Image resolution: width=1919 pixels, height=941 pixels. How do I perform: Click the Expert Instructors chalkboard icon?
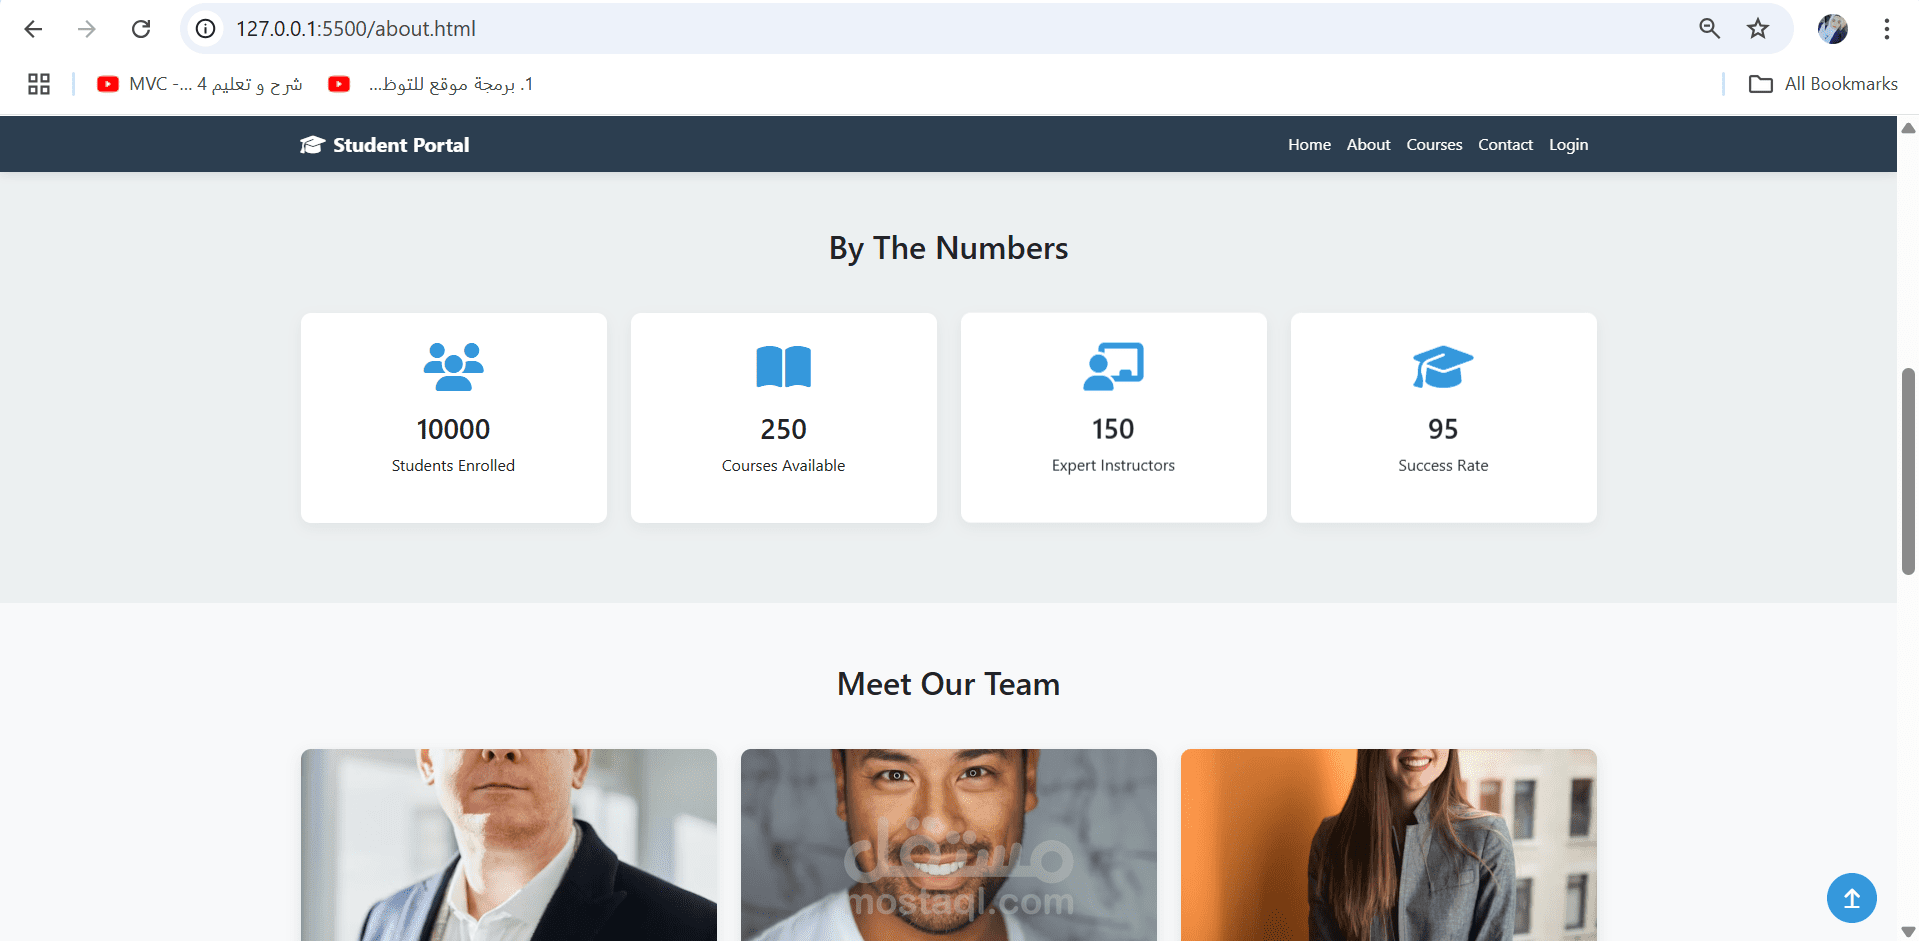[1113, 367]
